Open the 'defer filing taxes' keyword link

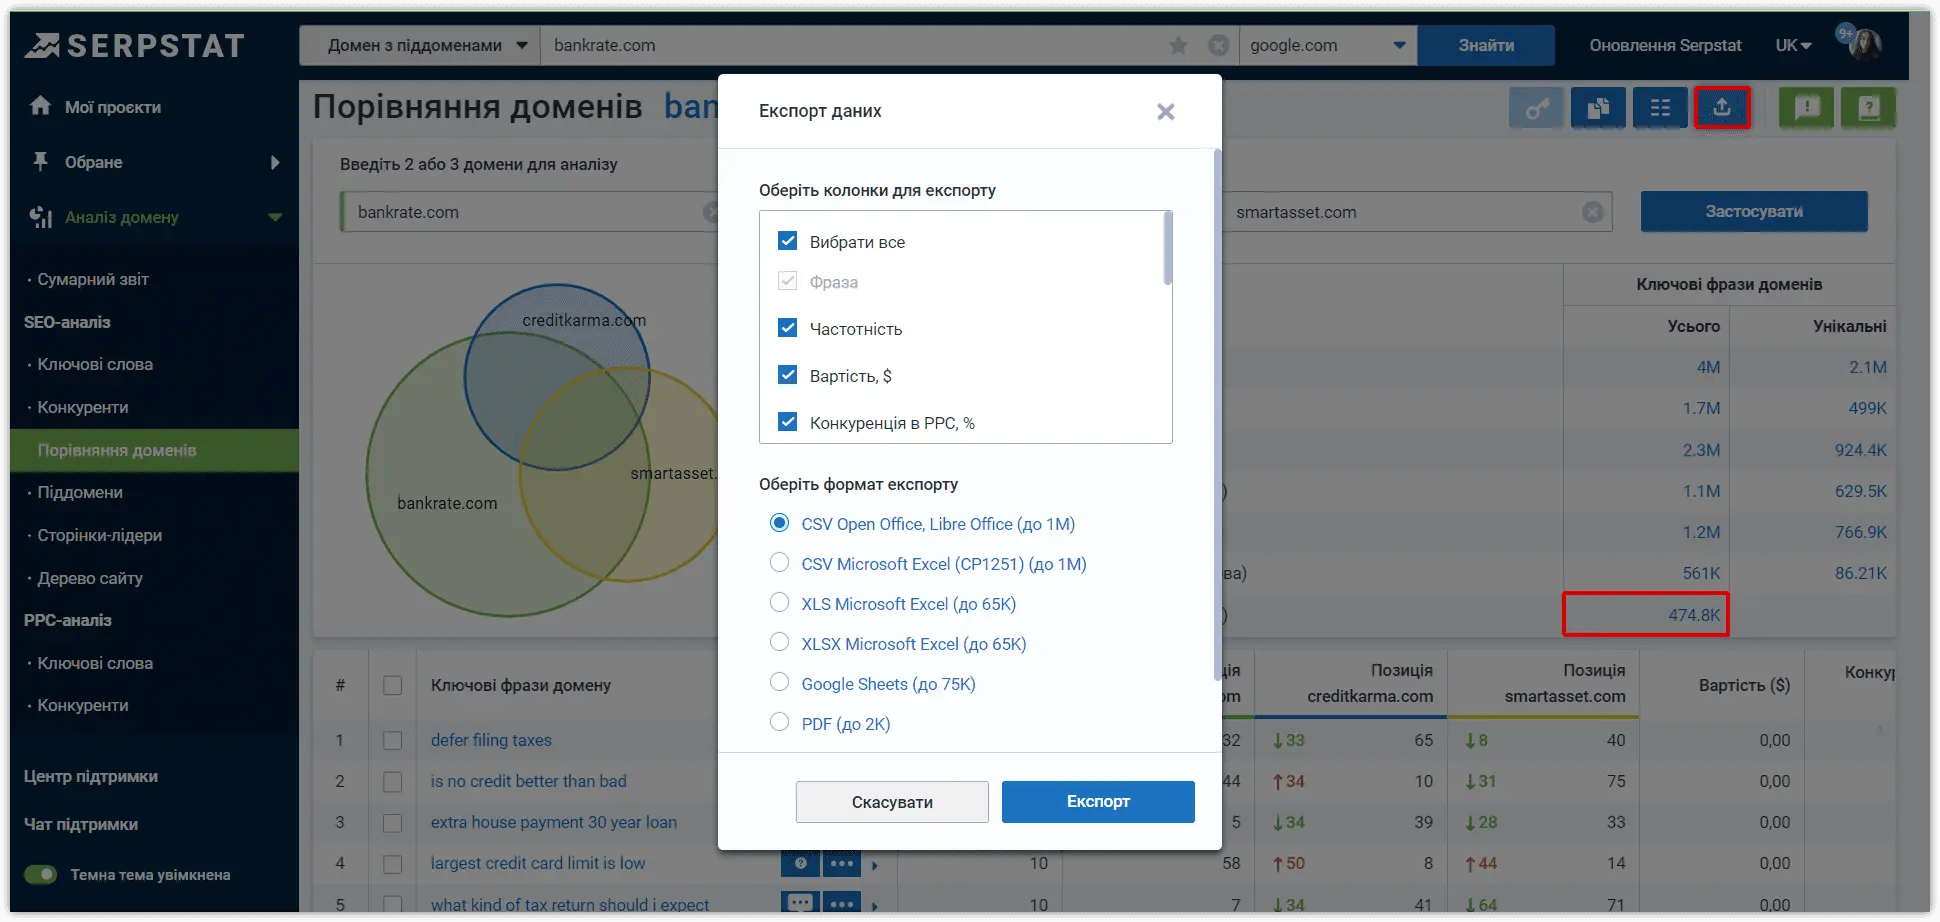coord(491,740)
